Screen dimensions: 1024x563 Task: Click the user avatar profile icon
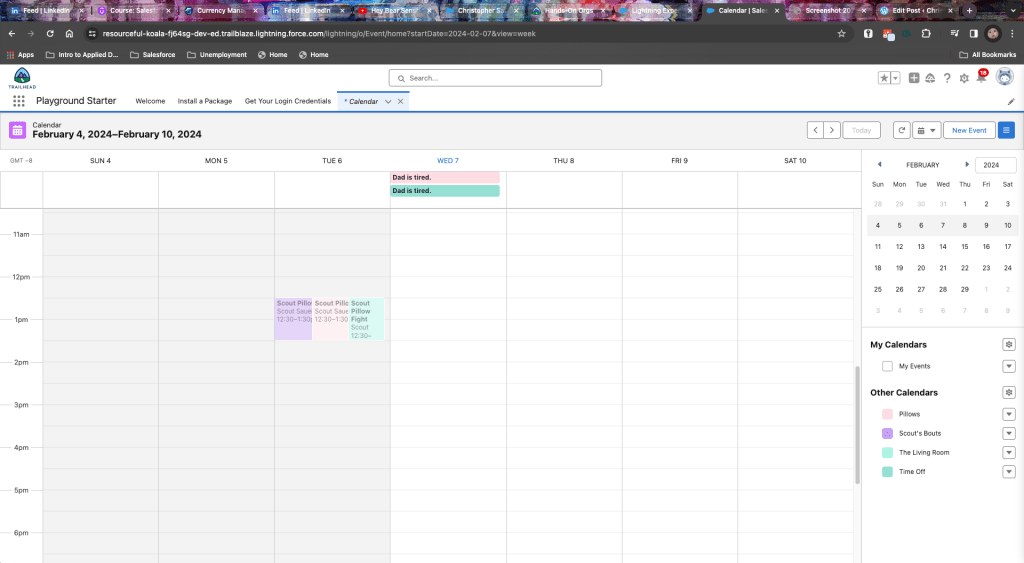click(x=1004, y=78)
